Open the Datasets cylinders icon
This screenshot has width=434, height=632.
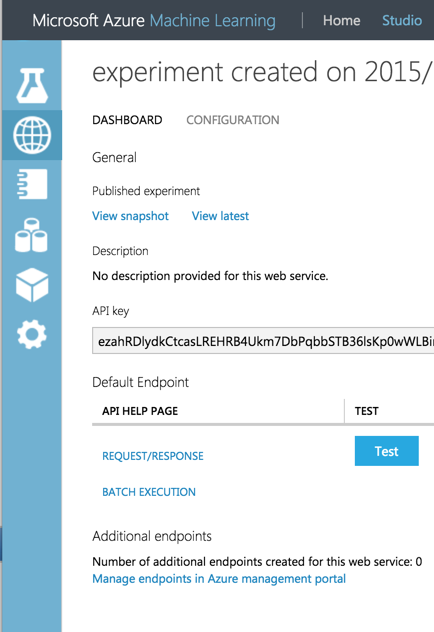coord(31,235)
